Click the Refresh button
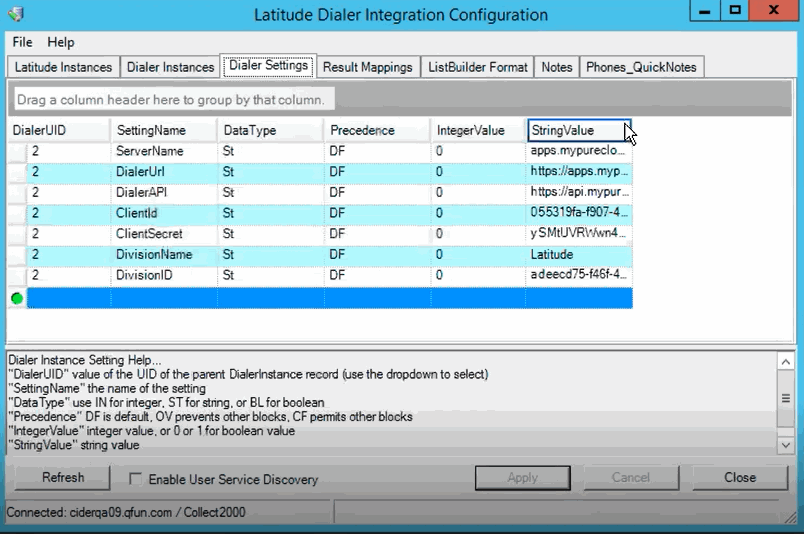 [63, 478]
